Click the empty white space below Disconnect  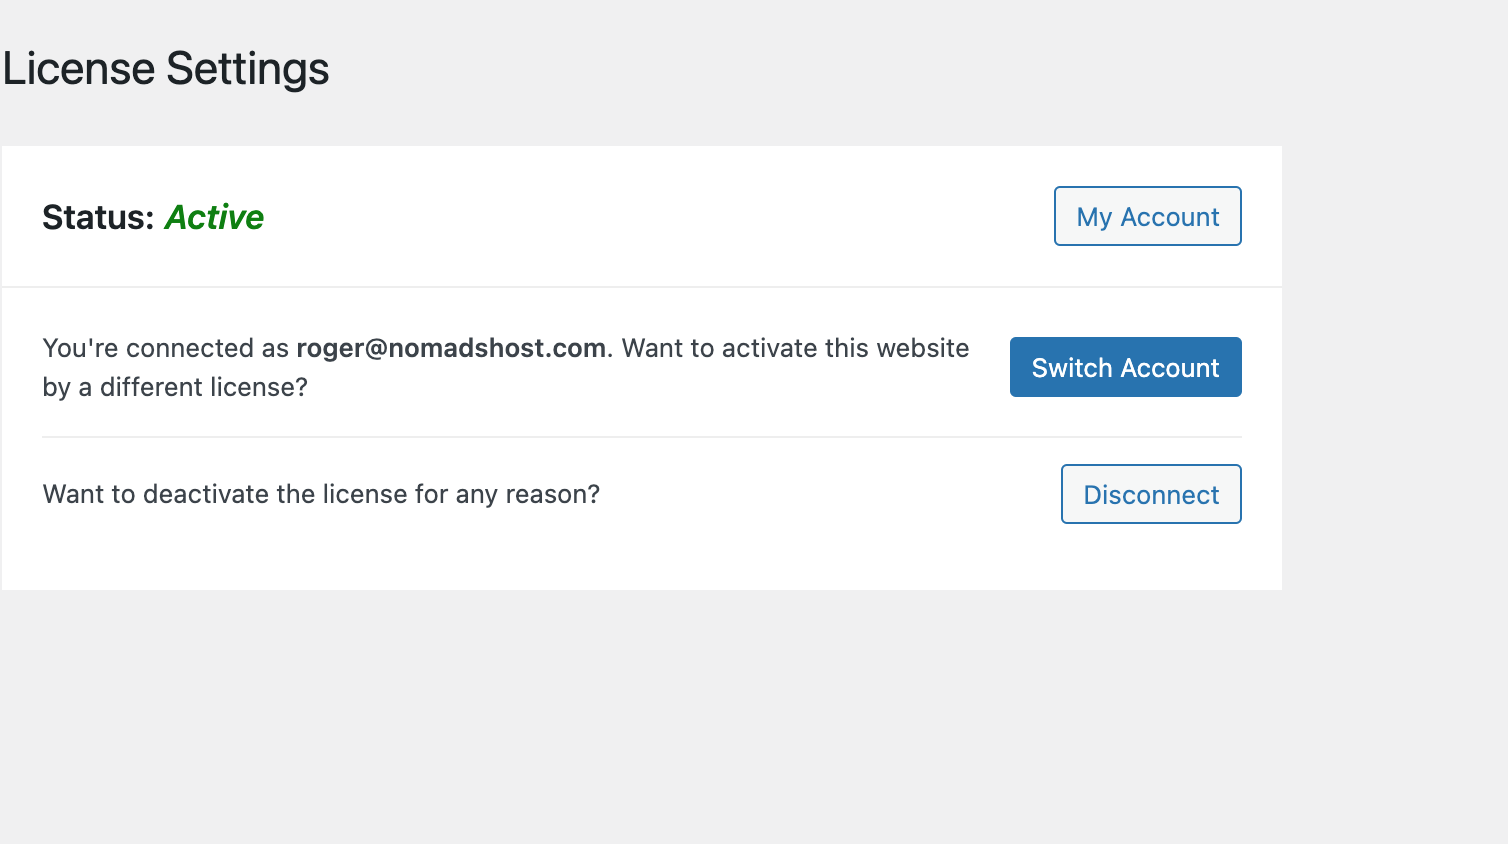click(x=640, y=558)
